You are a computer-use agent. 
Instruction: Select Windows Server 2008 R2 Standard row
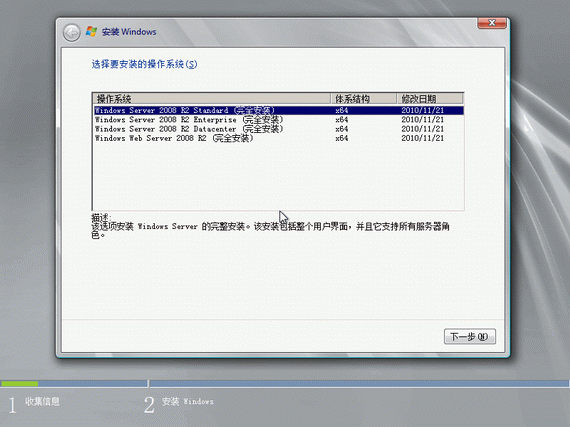(x=279, y=110)
